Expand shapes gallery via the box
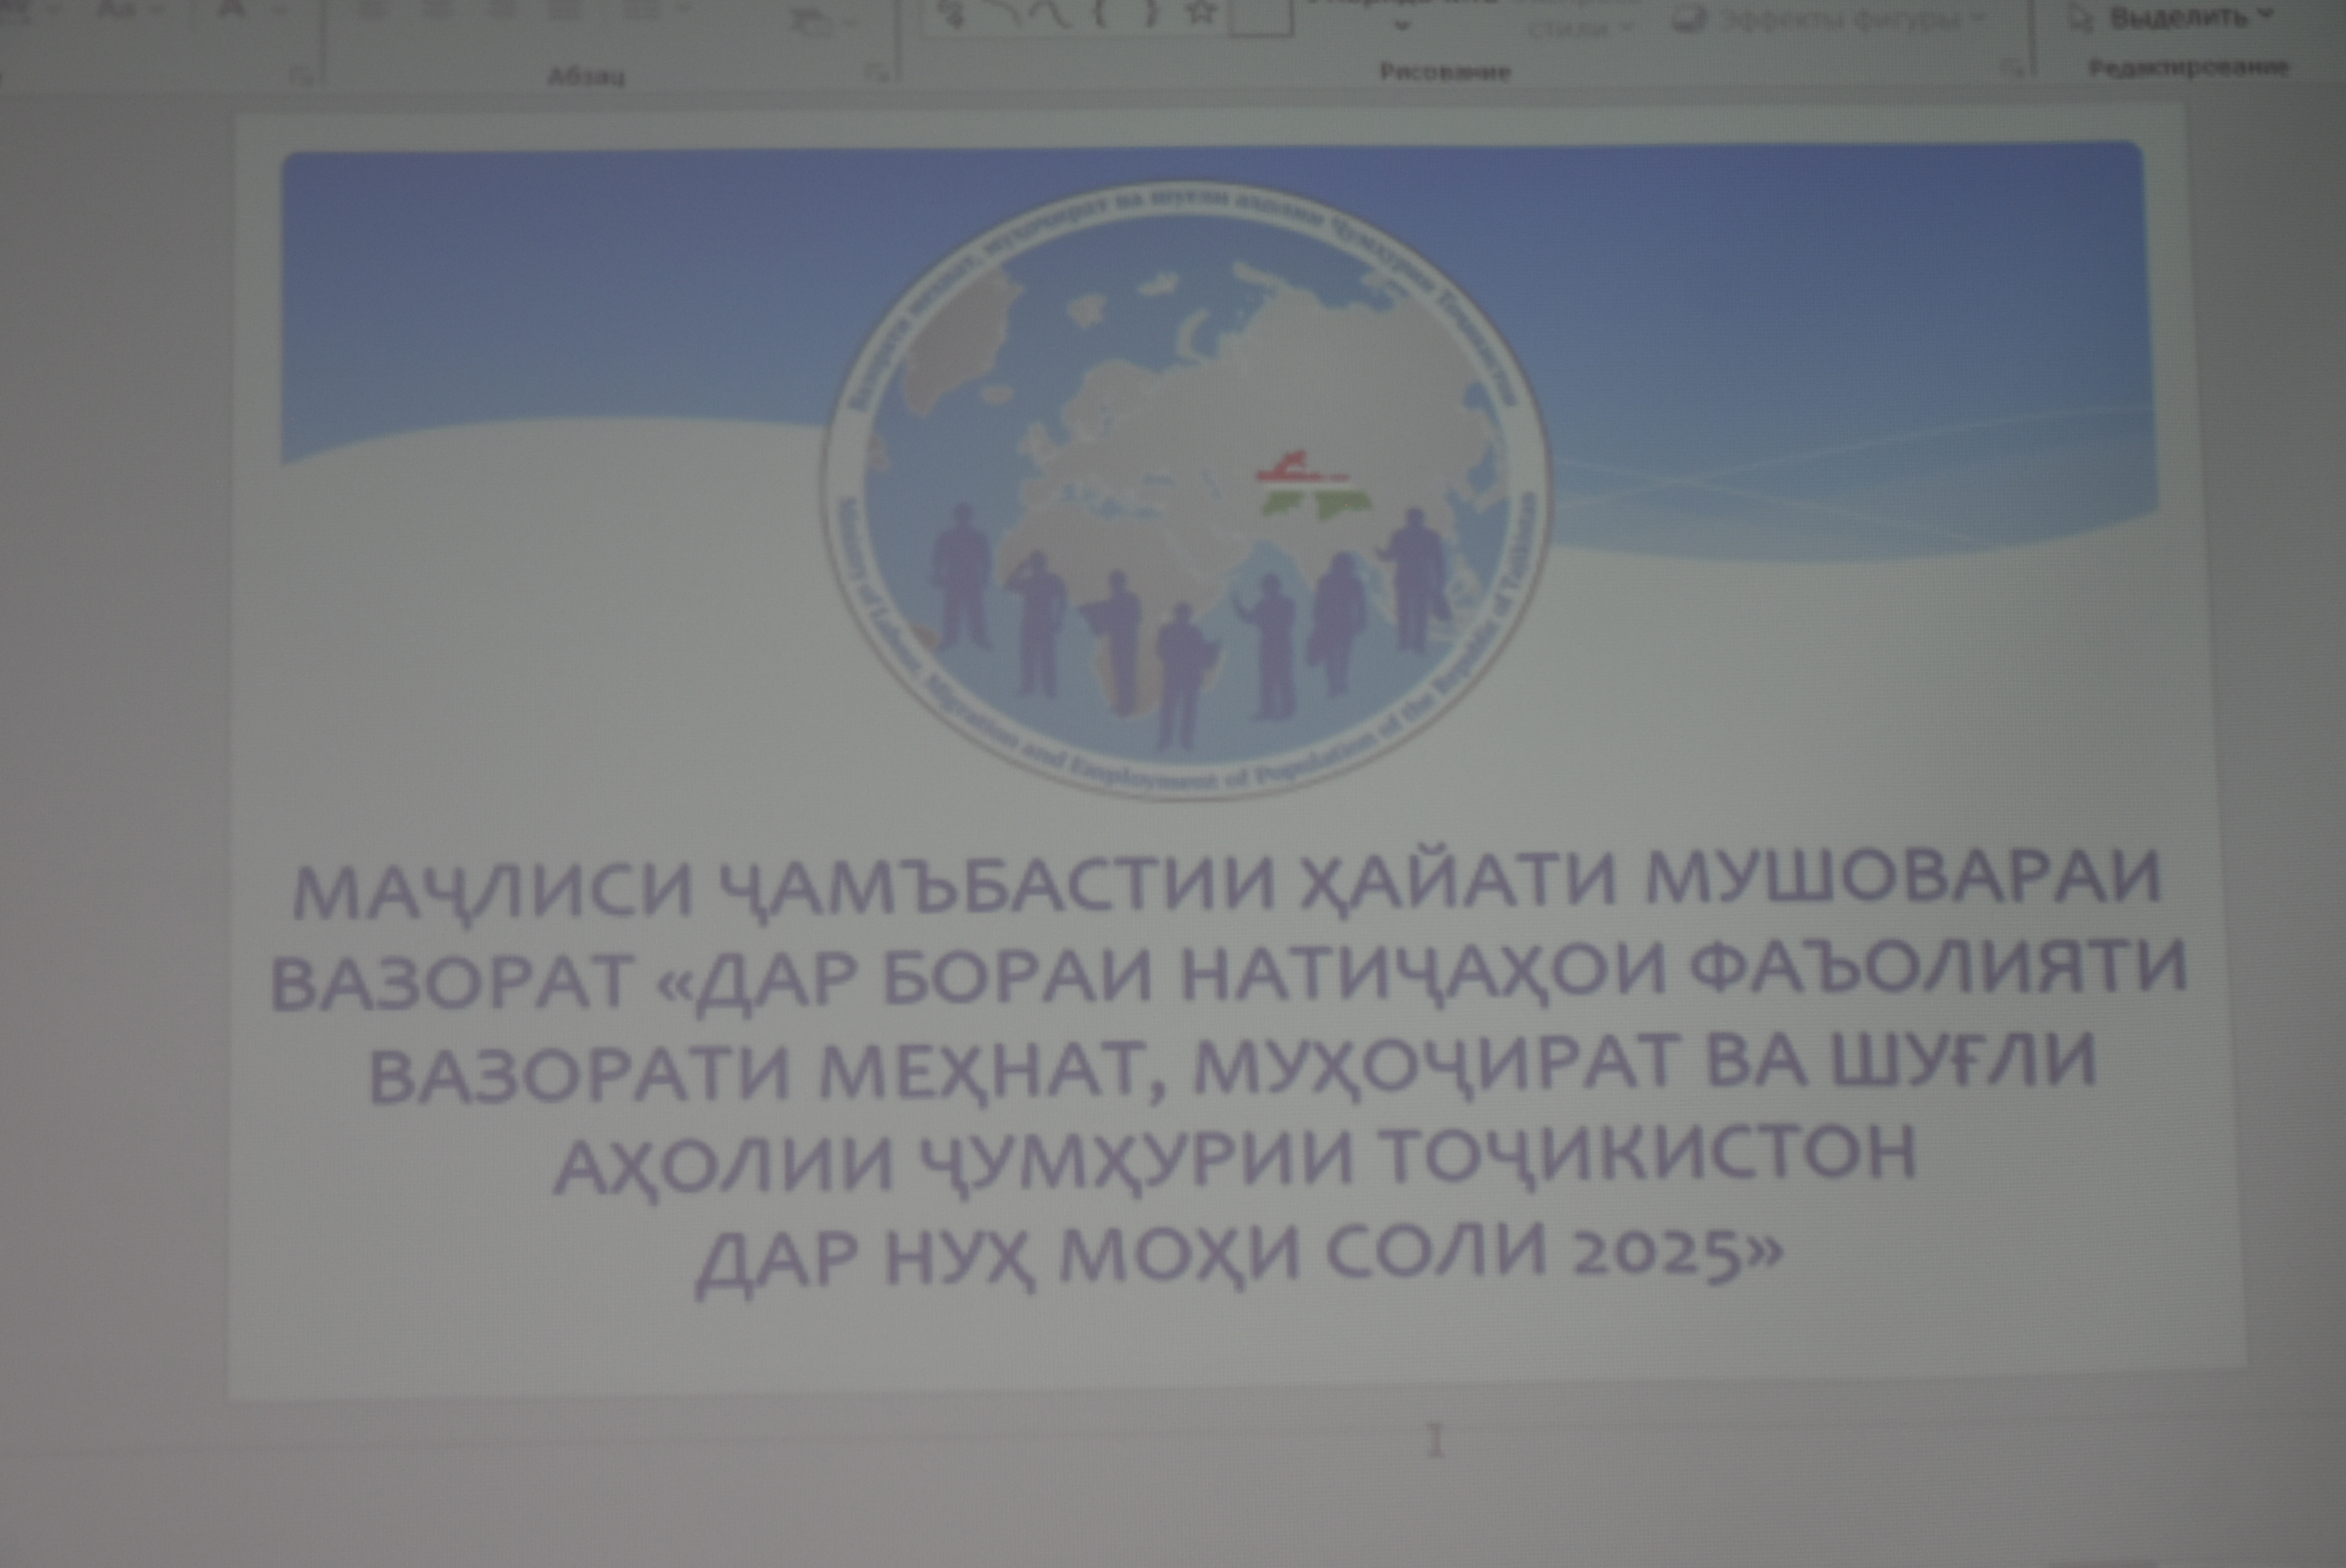The image size is (2346, 1568). click(1262, 18)
